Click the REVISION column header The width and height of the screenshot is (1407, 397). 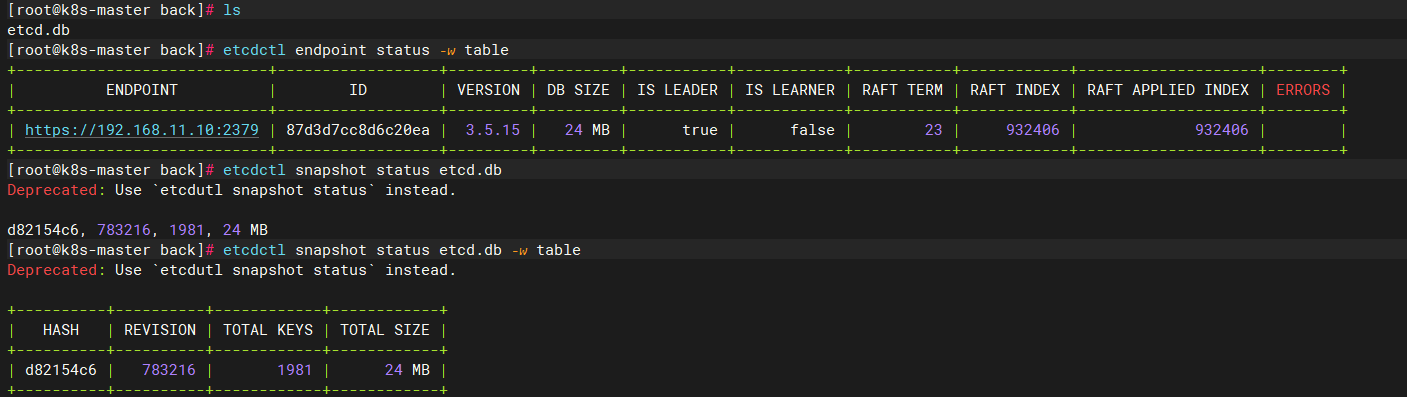[160, 330]
